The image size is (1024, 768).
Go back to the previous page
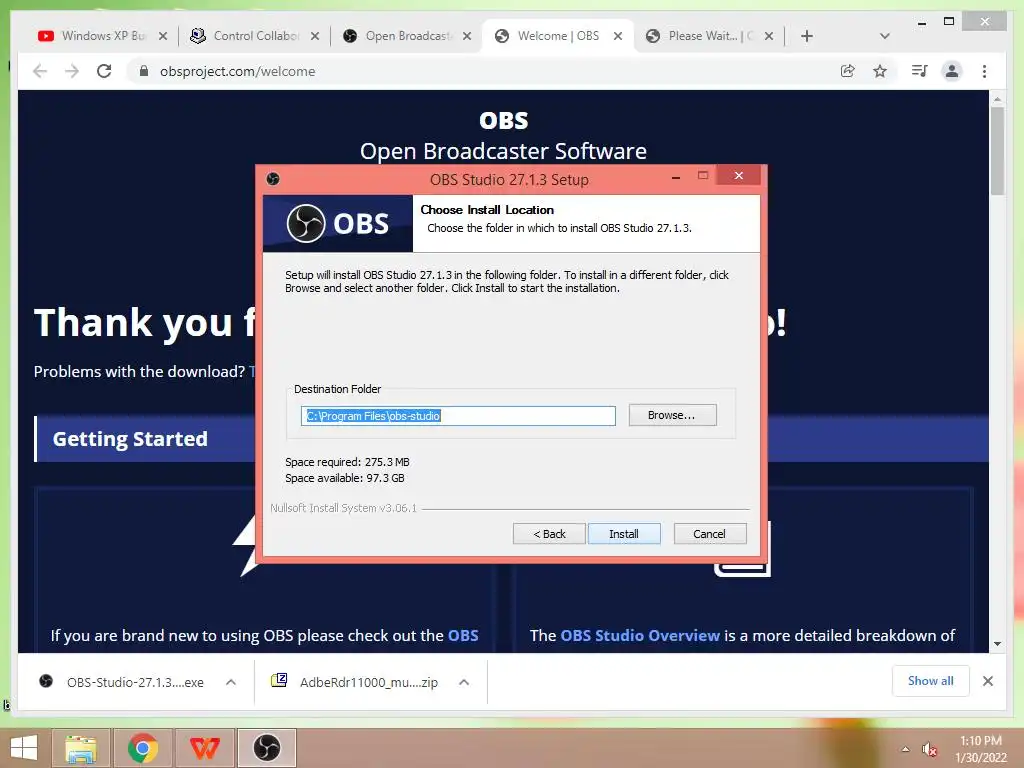[x=40, y=71]
